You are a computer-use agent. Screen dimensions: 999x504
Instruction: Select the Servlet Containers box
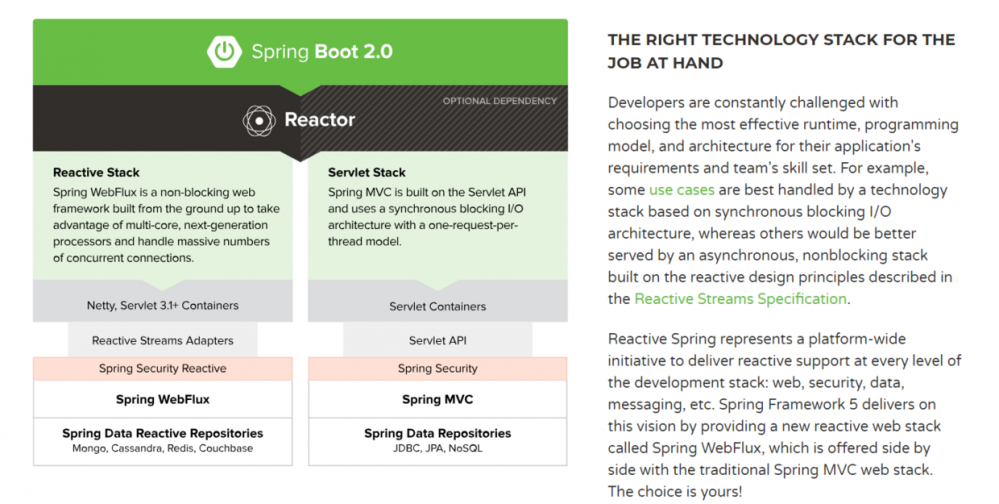[x=437, y=306]
